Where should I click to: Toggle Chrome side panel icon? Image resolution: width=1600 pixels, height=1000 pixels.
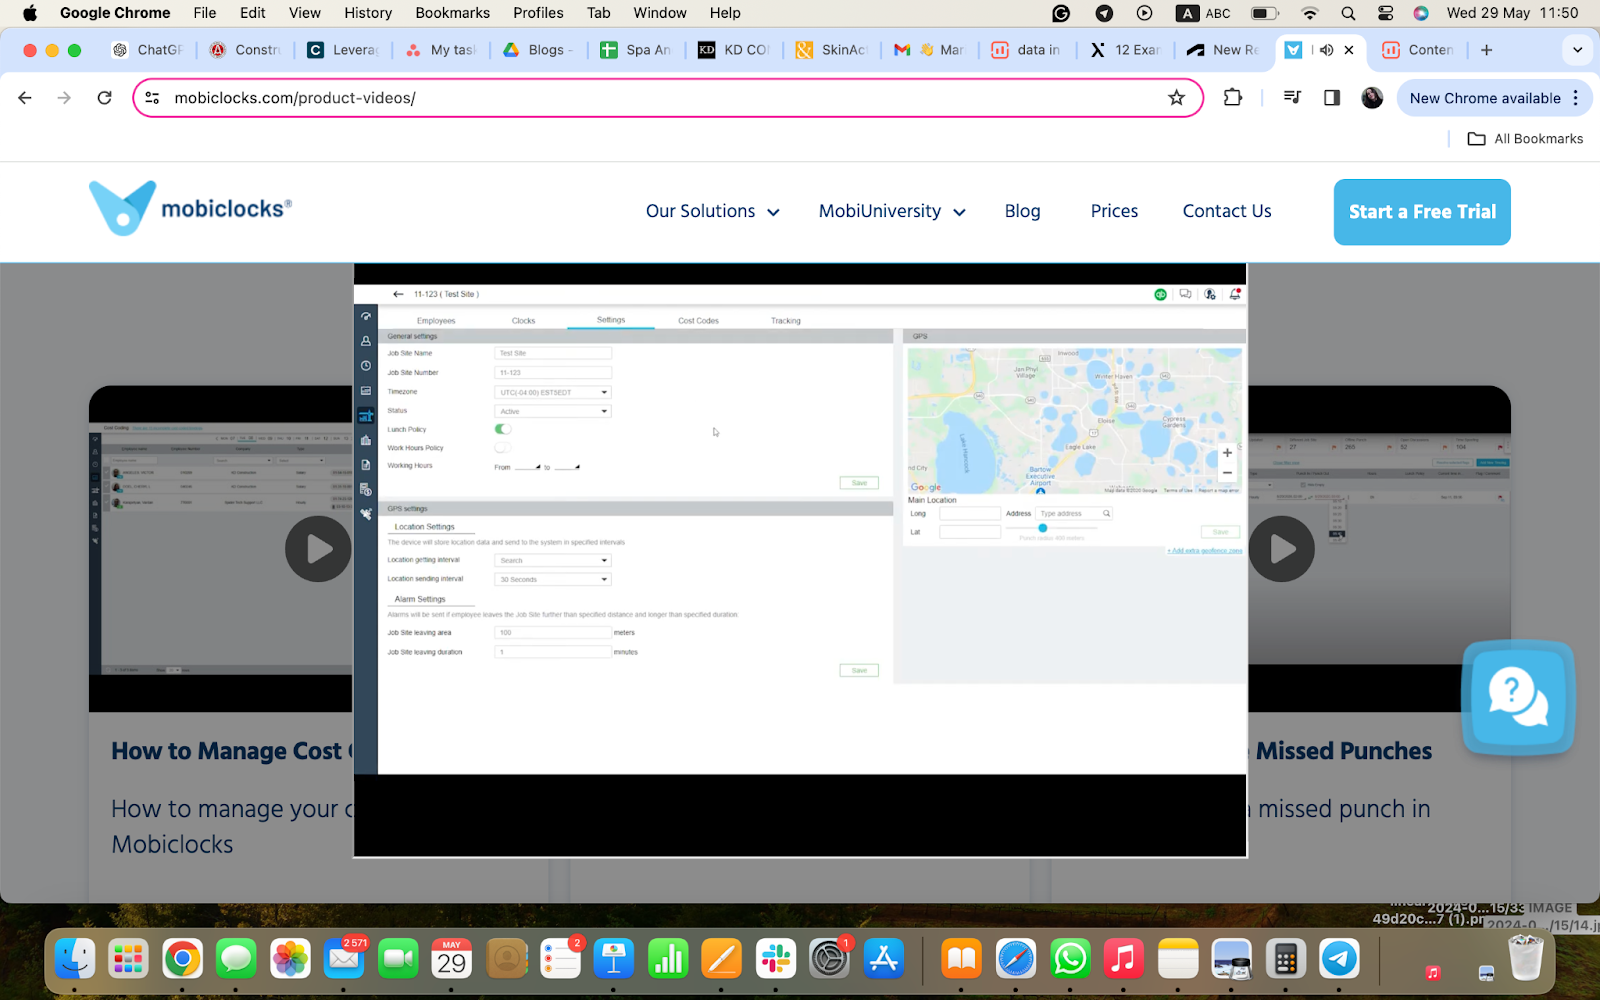[x=1331, y=97]
